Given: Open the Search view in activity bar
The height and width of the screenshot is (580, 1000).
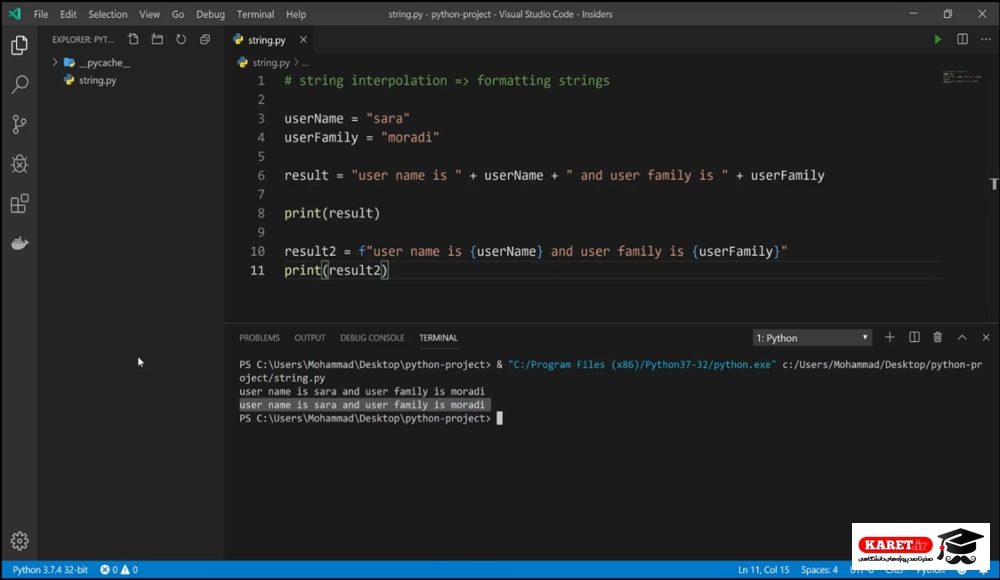Looking at the screenshot, I should (19, 84).
